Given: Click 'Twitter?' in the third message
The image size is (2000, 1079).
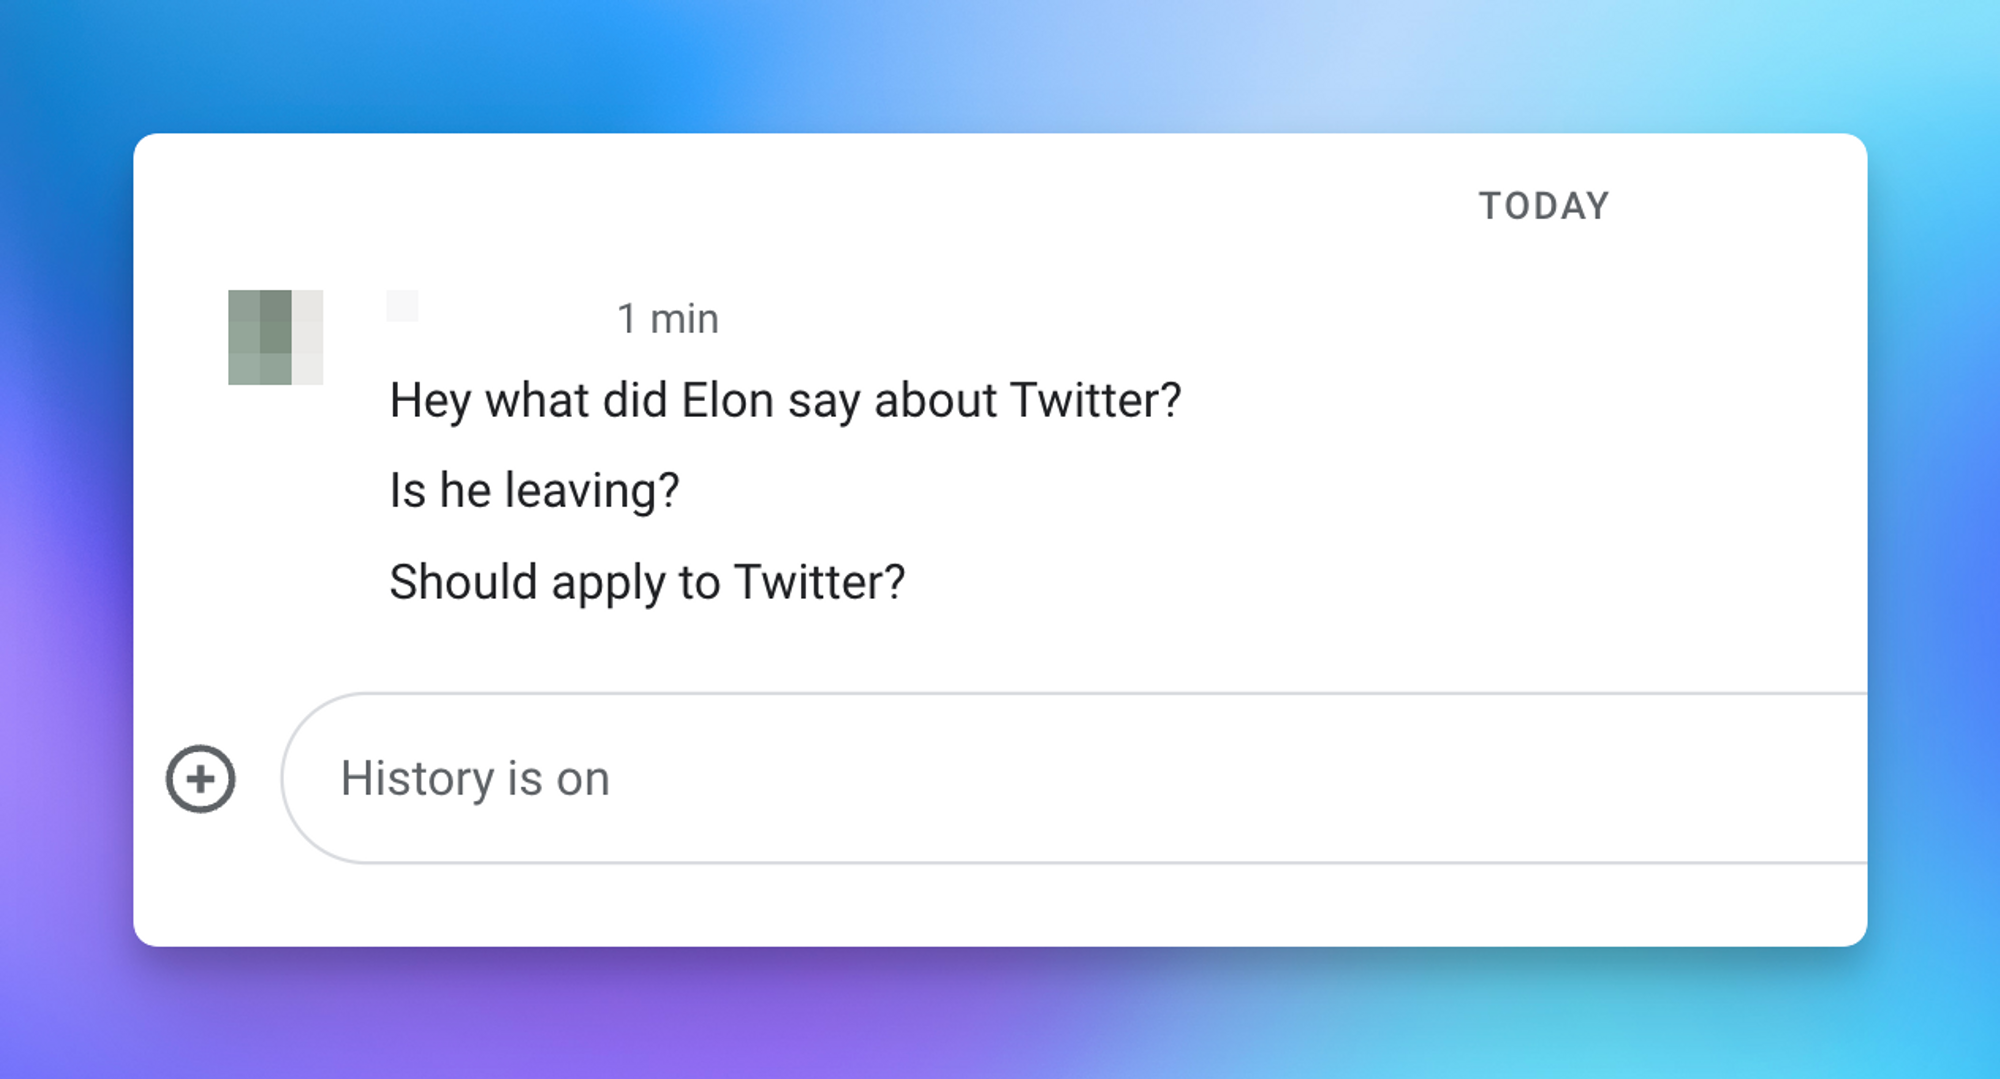Looking at the screenshot, I should (x=820, y=582).
